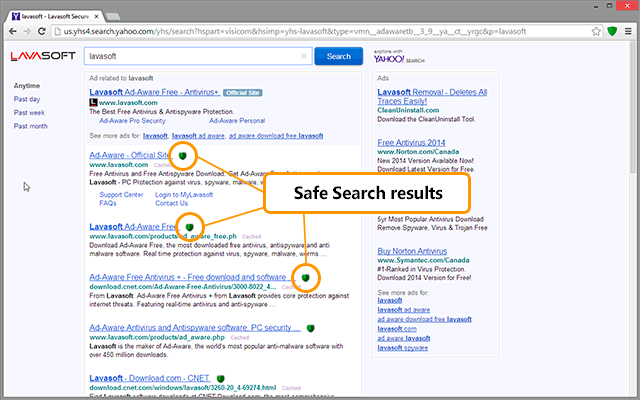Open 'Lavasoft Removal - Deletes All Traces Easily!' ad

(432, 97)
